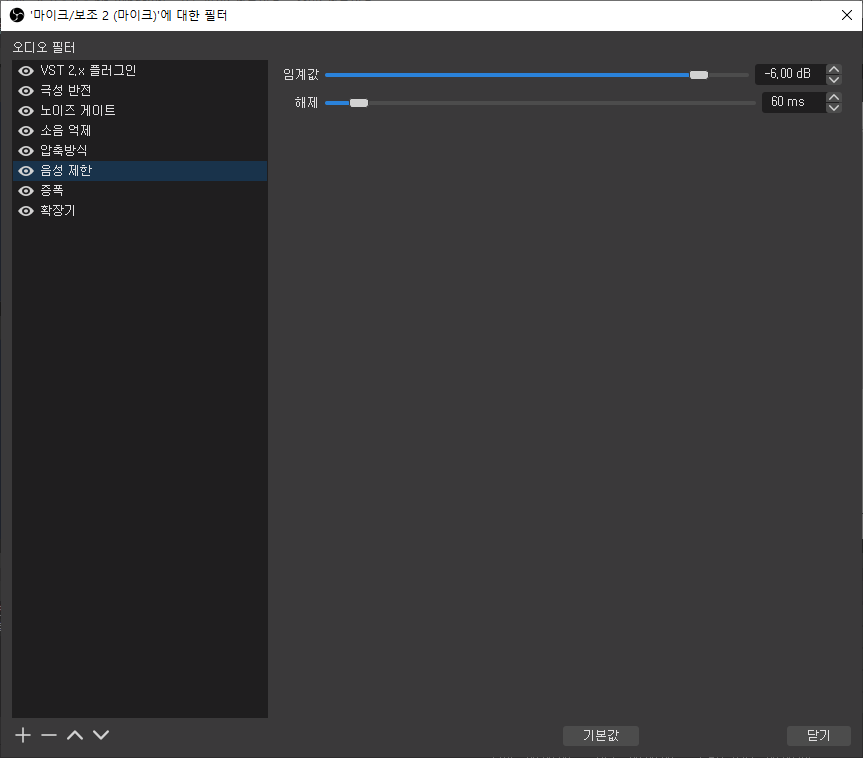863x758 pixels.
Task: Select the 압축방식 filter
Action: click(x=140, y=151)
